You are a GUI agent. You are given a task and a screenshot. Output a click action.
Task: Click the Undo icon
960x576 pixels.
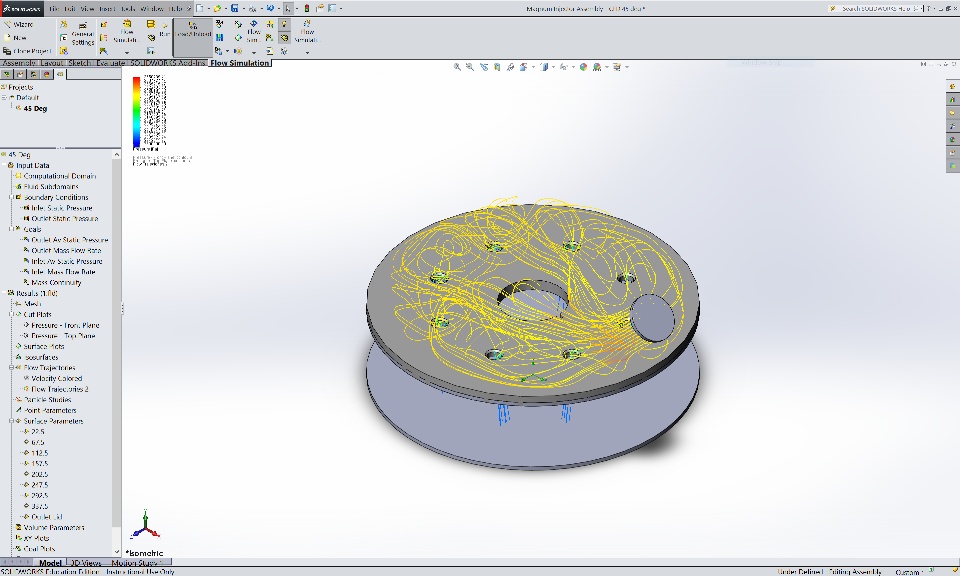269,9
